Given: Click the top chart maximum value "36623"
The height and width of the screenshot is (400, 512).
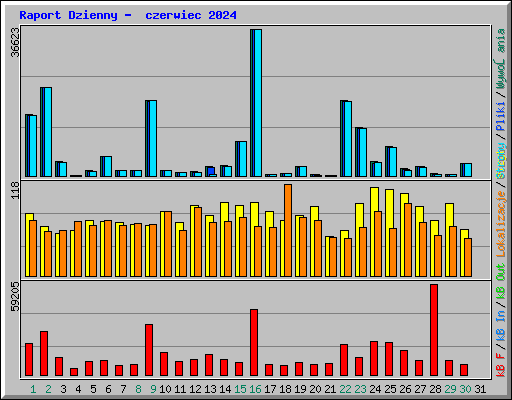Looking at the screenshot, I should [x=15, y=43].
